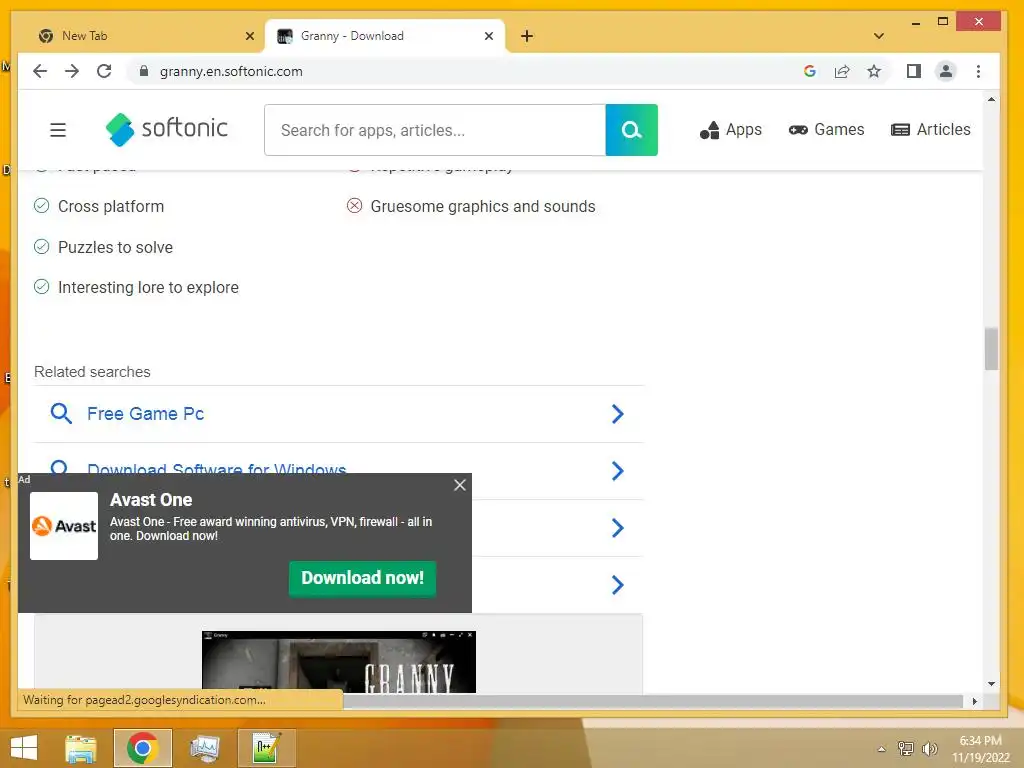Click the chevron on Free Game Pc row
The height and width of the screenshot is (768, 1024).
tap(618, 414)
